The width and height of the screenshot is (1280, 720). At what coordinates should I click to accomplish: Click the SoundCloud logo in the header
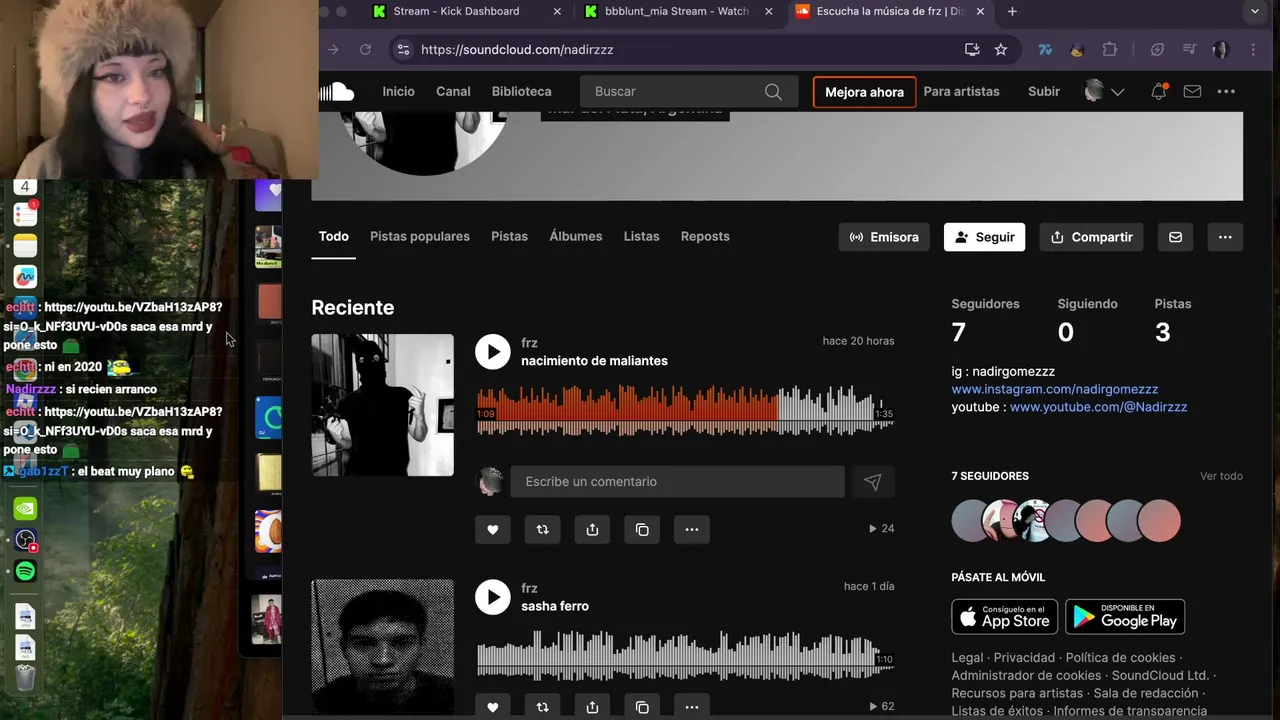coord(337,92)
